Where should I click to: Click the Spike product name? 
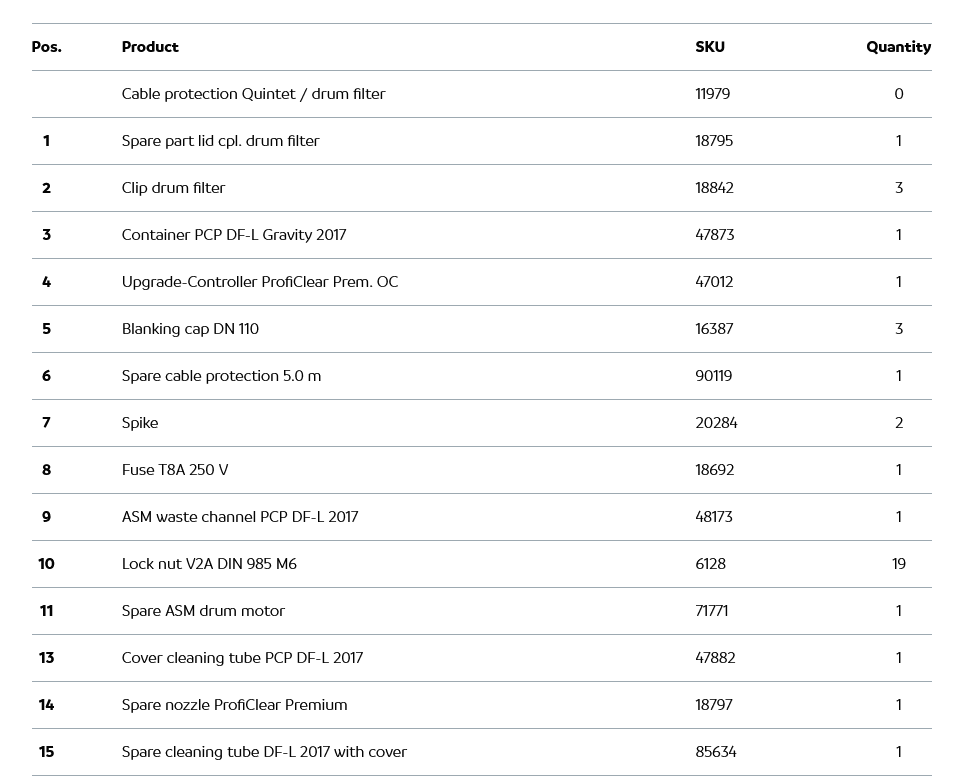point(140,423)
